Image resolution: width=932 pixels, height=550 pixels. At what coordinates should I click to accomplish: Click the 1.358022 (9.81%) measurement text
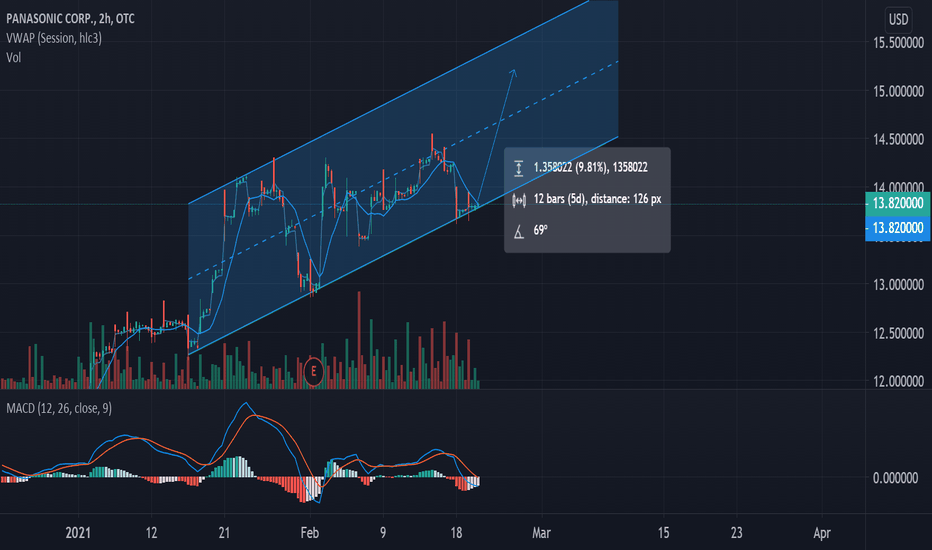tap(591, 168)
